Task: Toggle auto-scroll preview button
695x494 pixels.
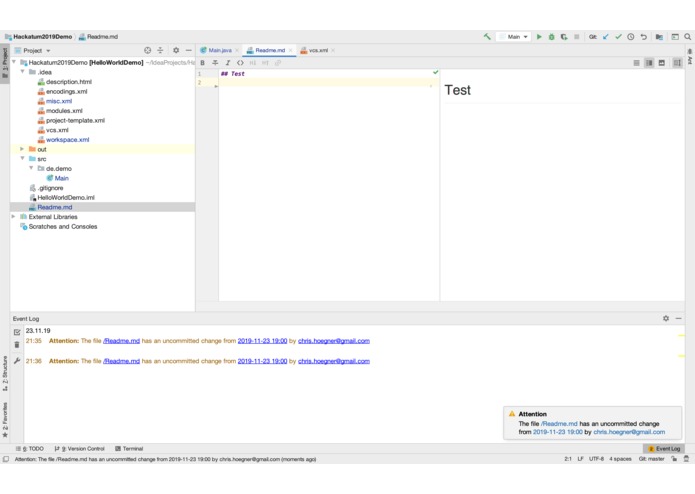Action: click(x=677, y=63)
